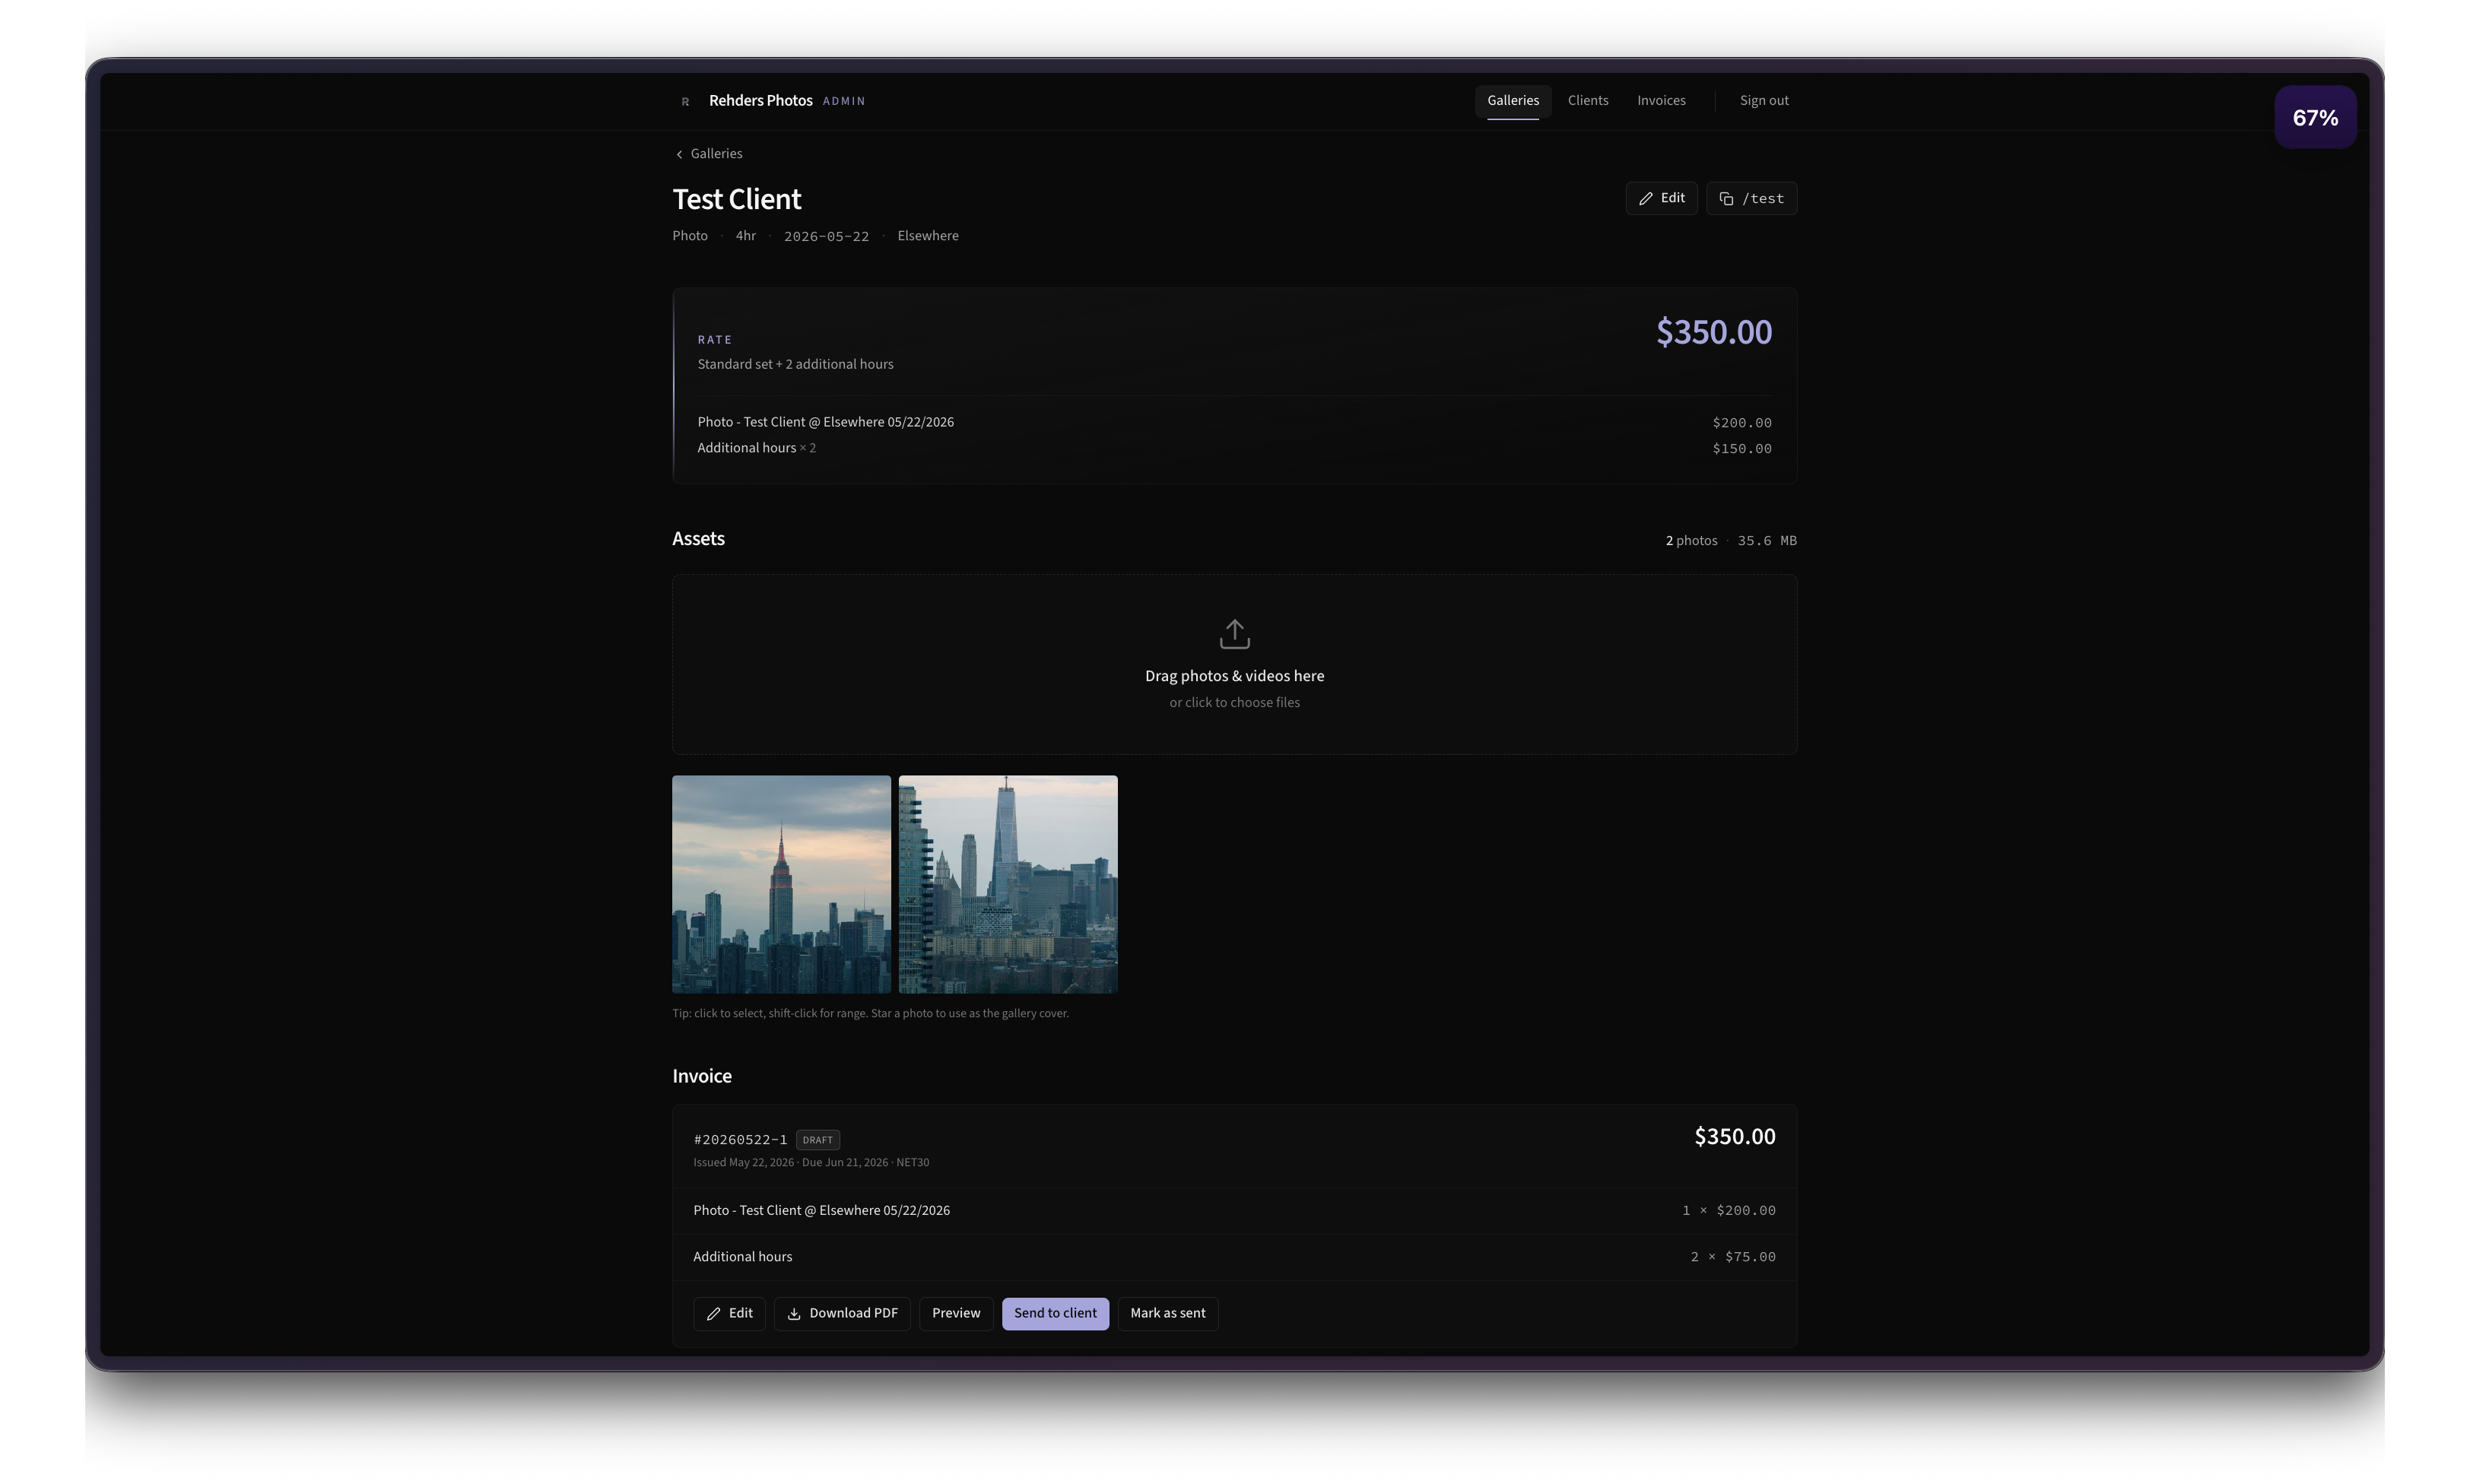Click the upload arrow icon in dropzone
The image size is (2470, 1484).
1234,634
